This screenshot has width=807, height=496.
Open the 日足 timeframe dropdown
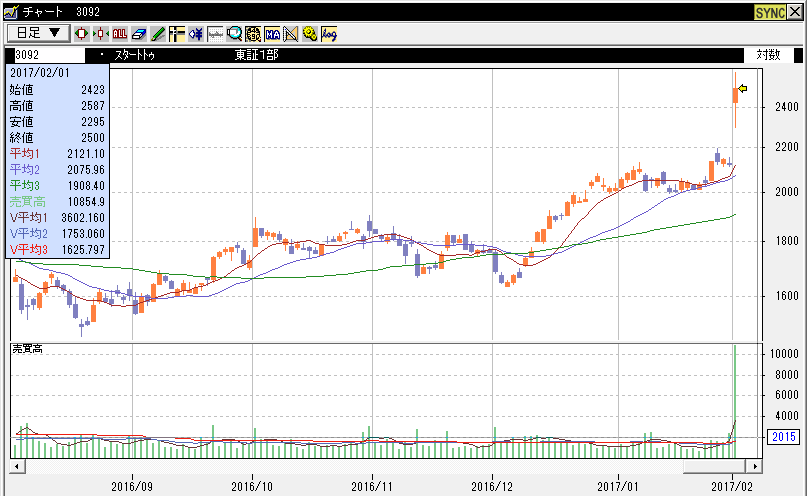tap(37, 33)
